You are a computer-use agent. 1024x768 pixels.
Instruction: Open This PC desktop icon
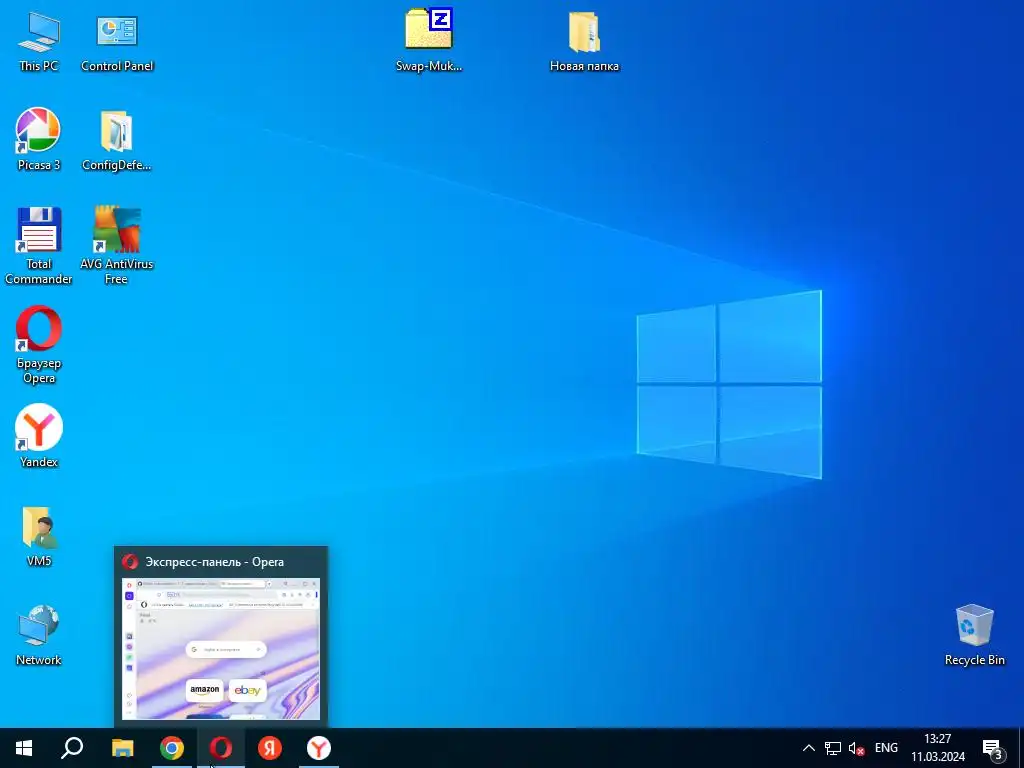click(x=39, y=41)
